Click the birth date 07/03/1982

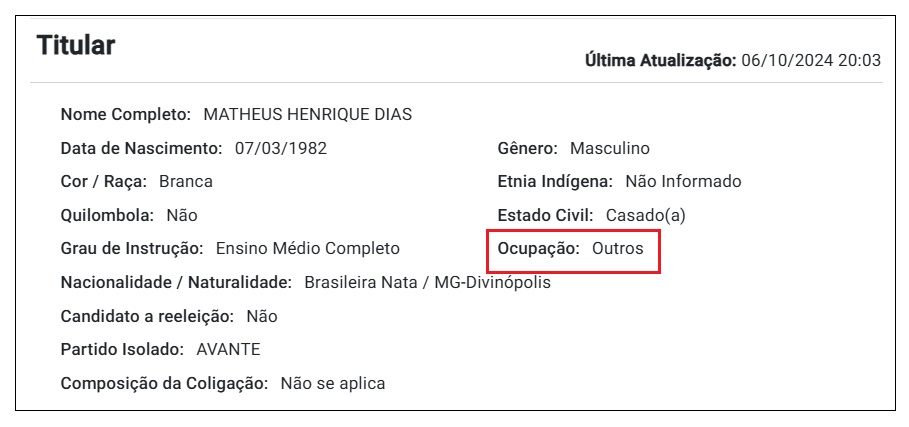[281, 148]
